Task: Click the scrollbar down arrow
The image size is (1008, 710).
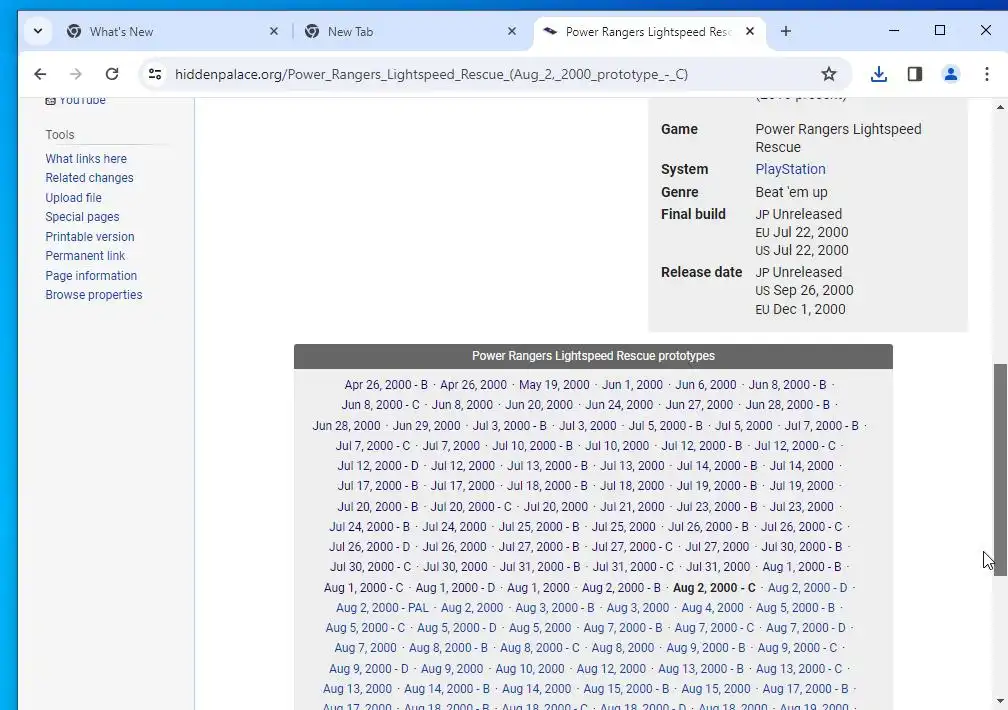Action: tap(1000, 701)
